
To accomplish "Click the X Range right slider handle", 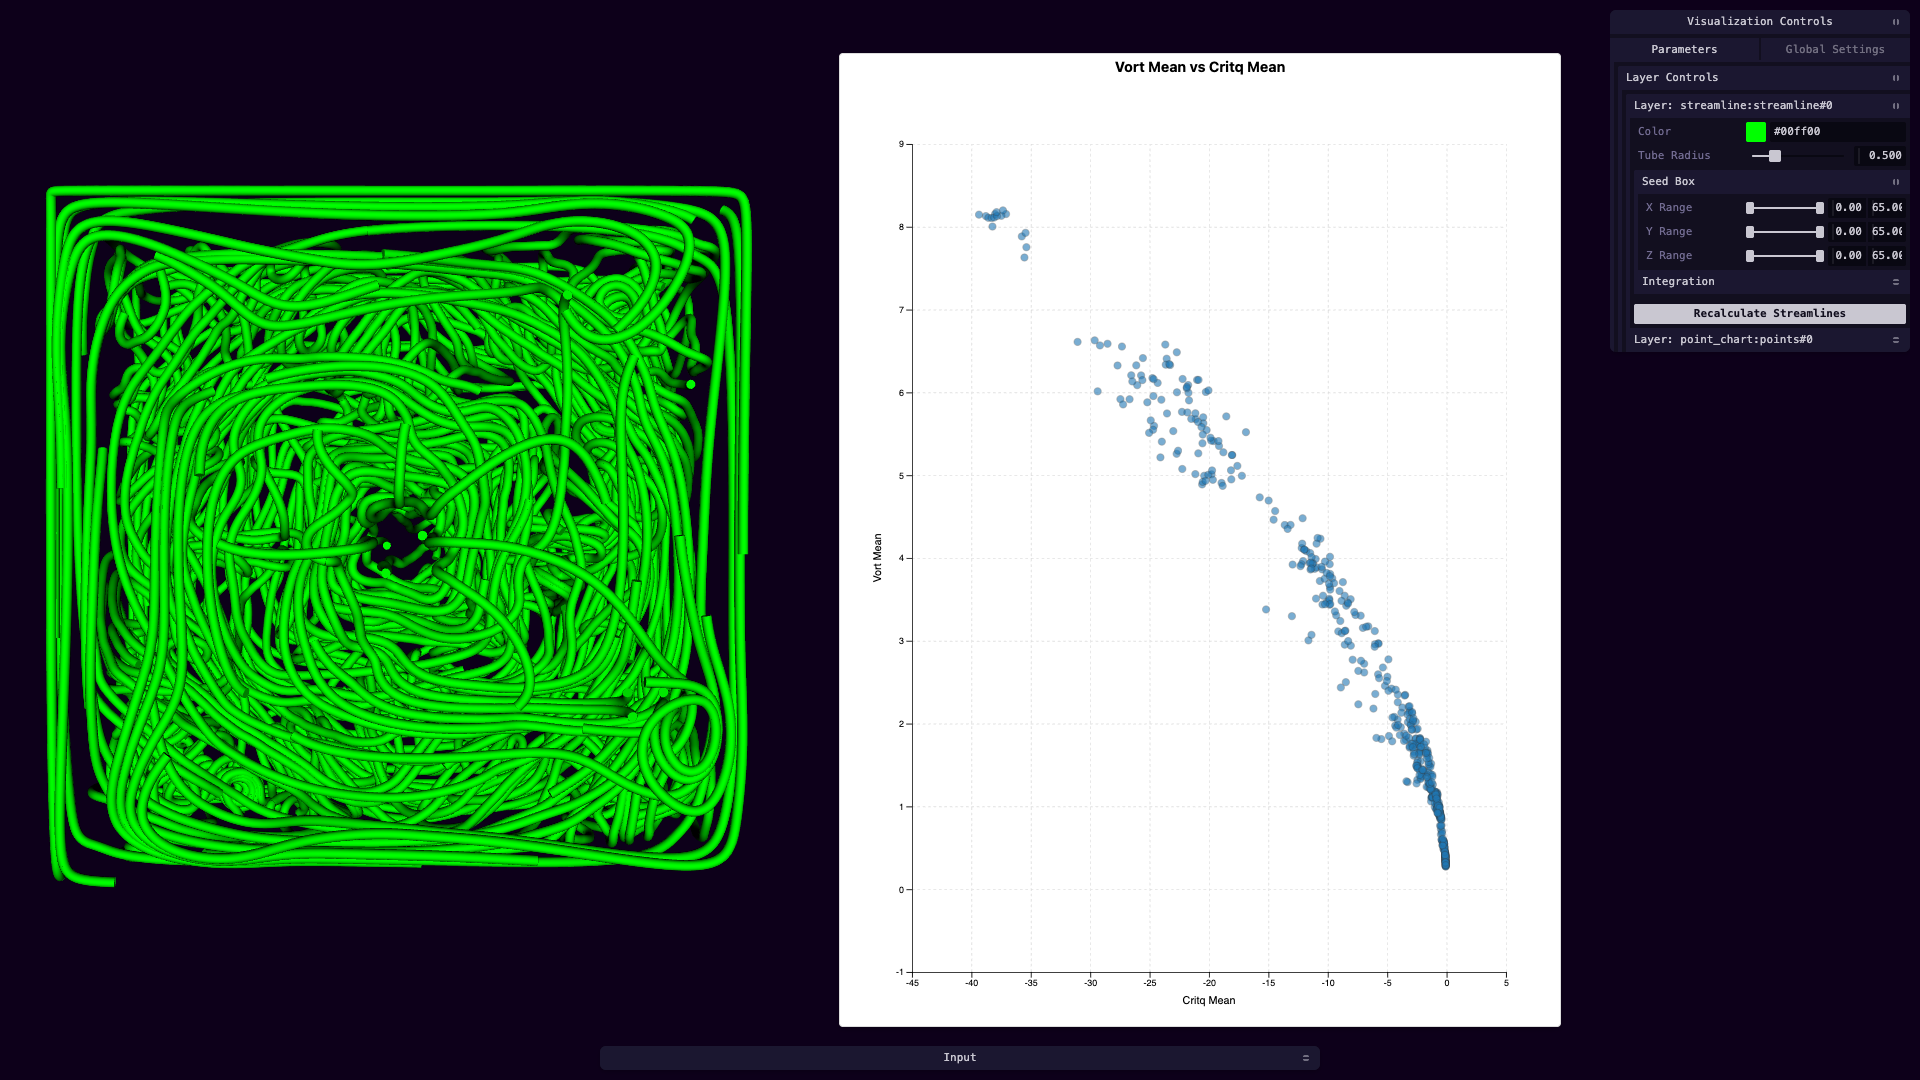I will pos(1820,208).
